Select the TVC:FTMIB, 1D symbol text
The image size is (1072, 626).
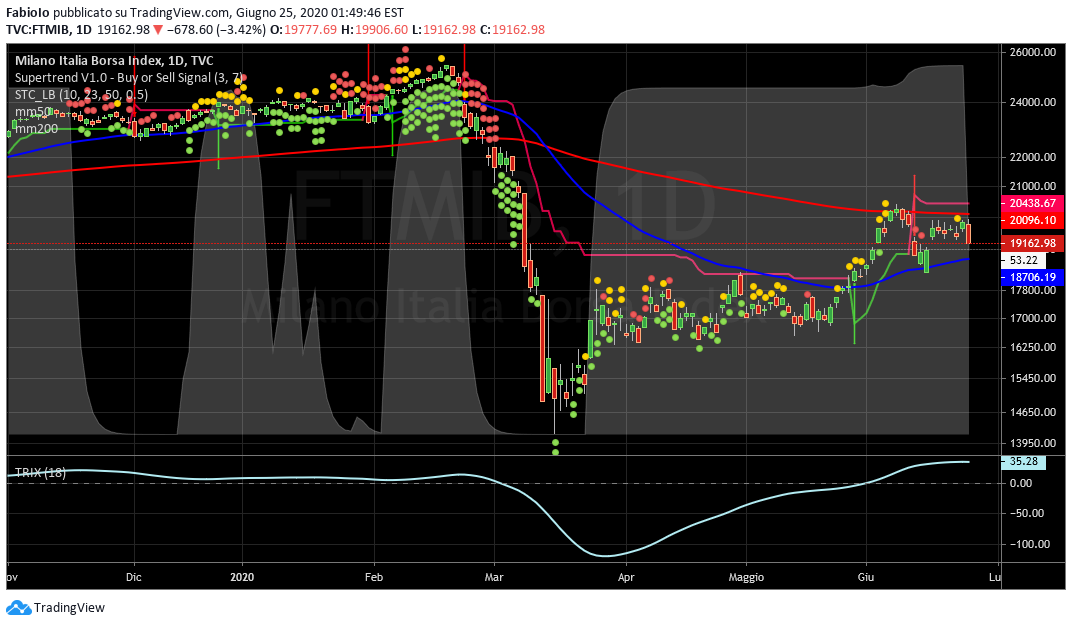tap(49, 29)
